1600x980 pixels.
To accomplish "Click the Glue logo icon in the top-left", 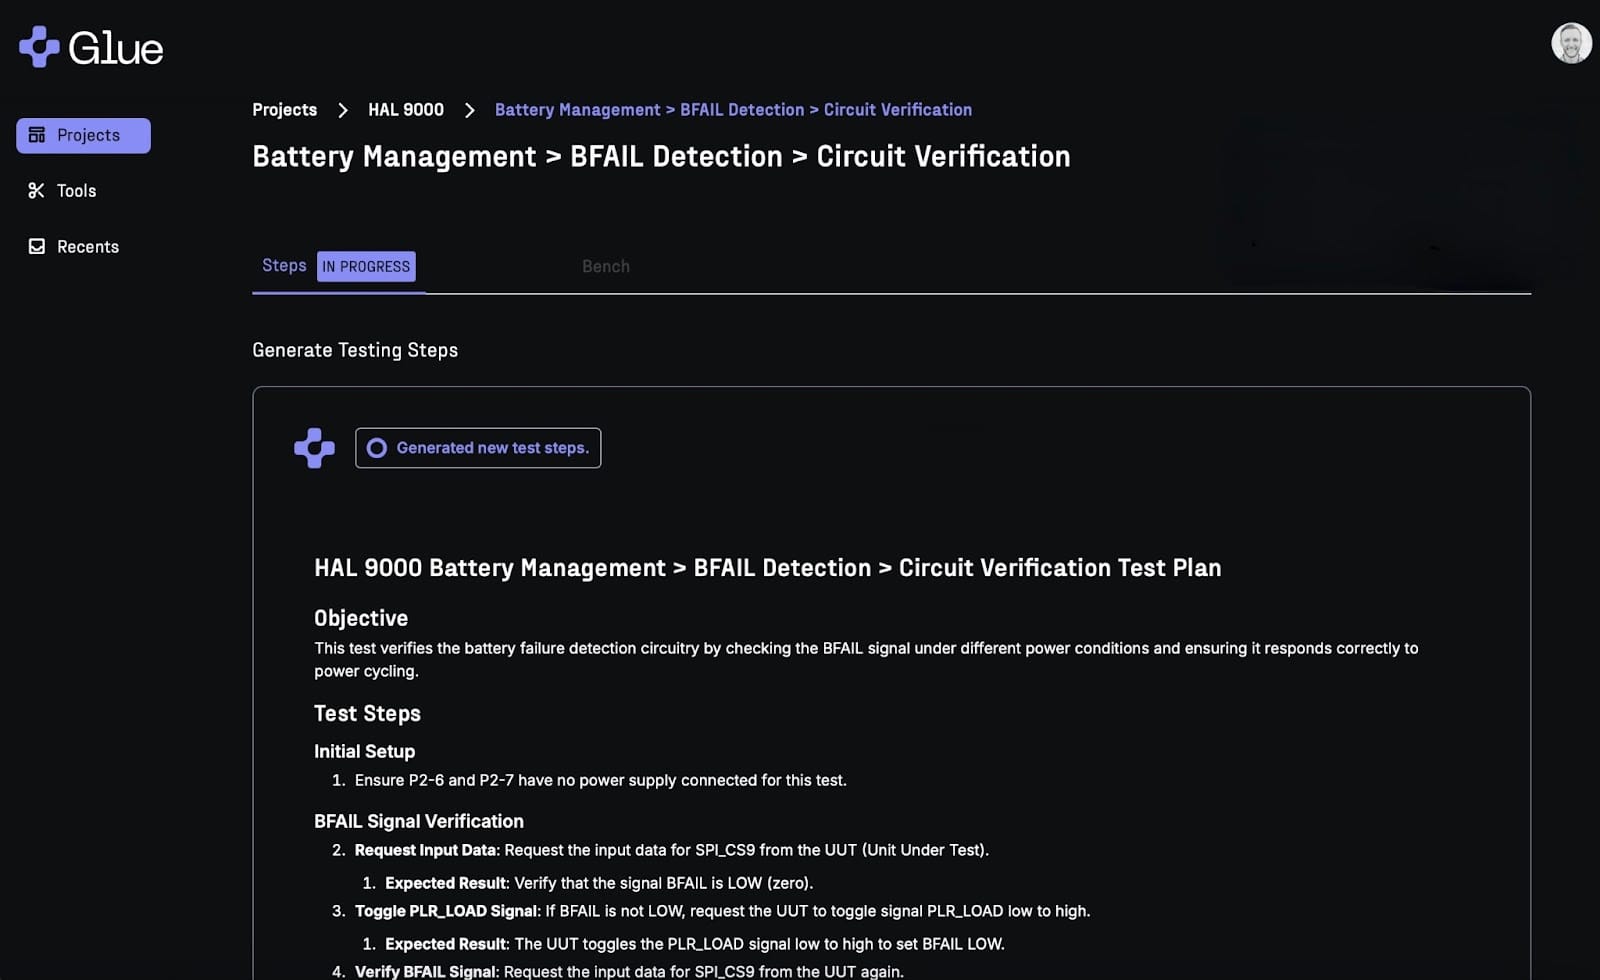I will (x=39, y=47).
